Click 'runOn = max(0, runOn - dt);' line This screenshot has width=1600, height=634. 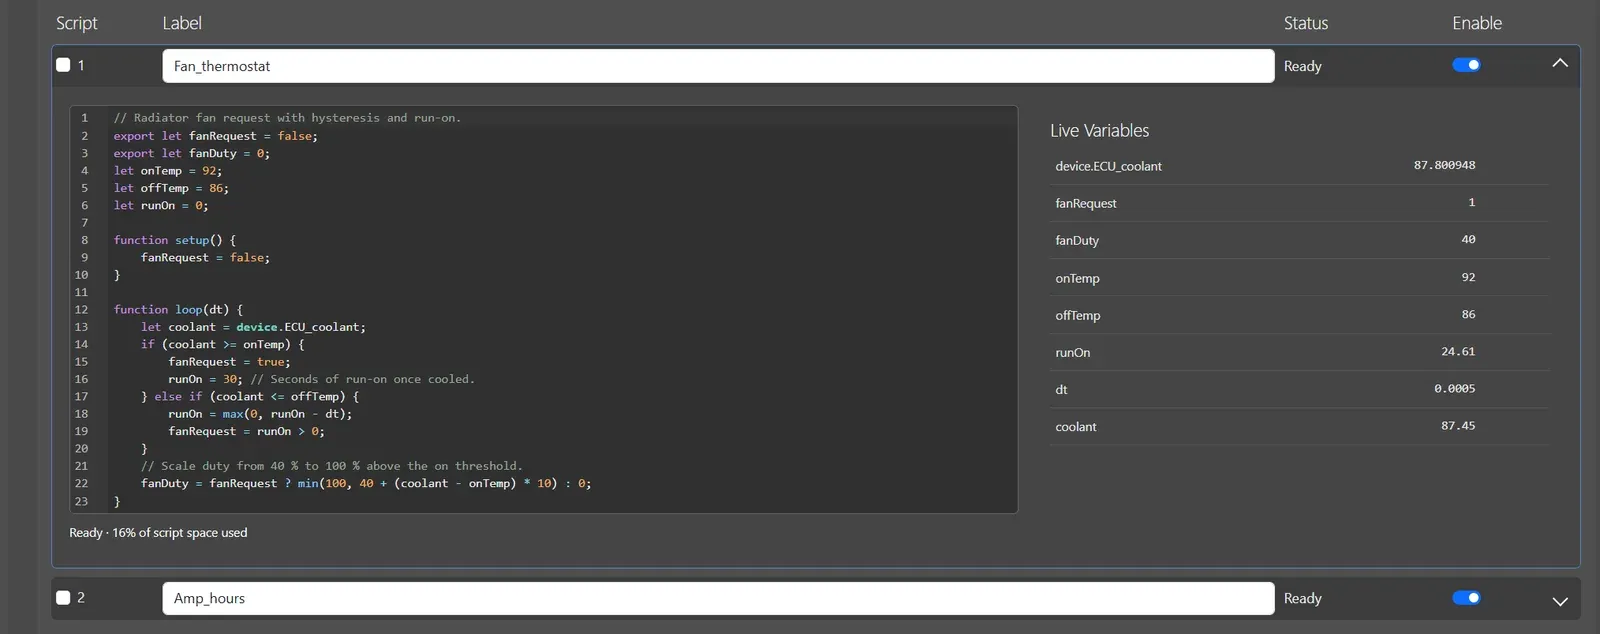(260, 414)
